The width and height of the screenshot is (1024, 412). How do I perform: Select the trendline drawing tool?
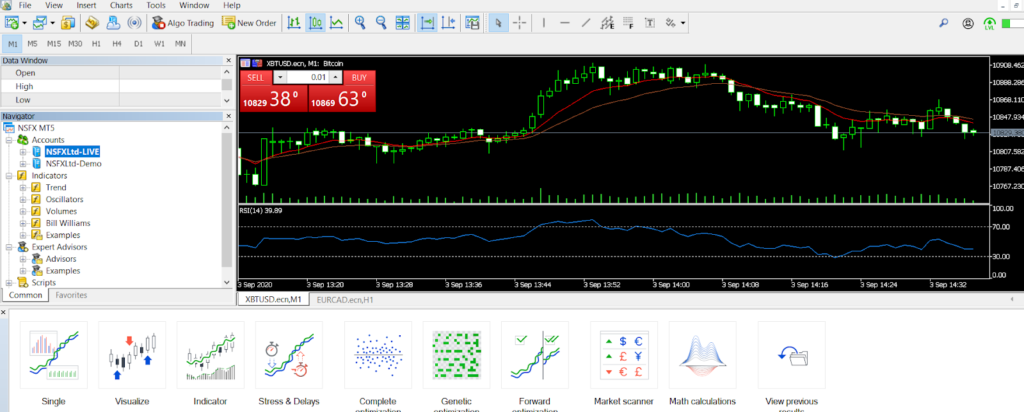(x=586, y=23)
